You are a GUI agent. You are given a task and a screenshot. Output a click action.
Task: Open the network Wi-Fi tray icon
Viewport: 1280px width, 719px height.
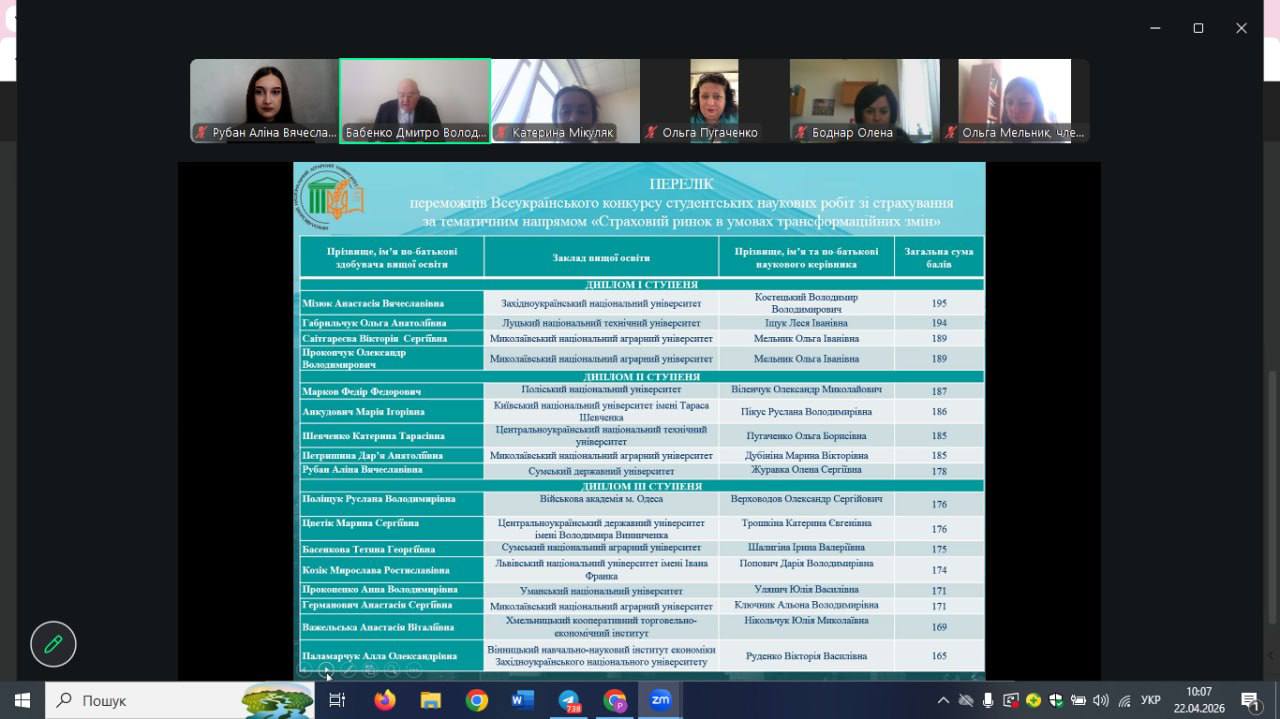(1124, 700)
